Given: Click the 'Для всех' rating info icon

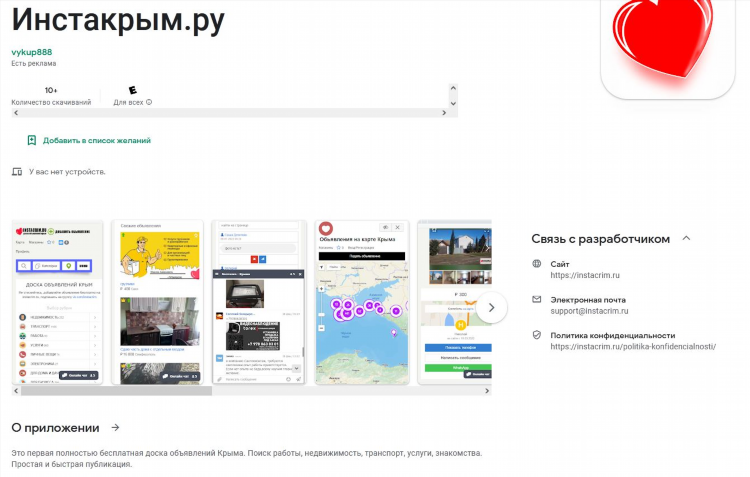Looking at the screenshot, I should (x=149, y=102).
